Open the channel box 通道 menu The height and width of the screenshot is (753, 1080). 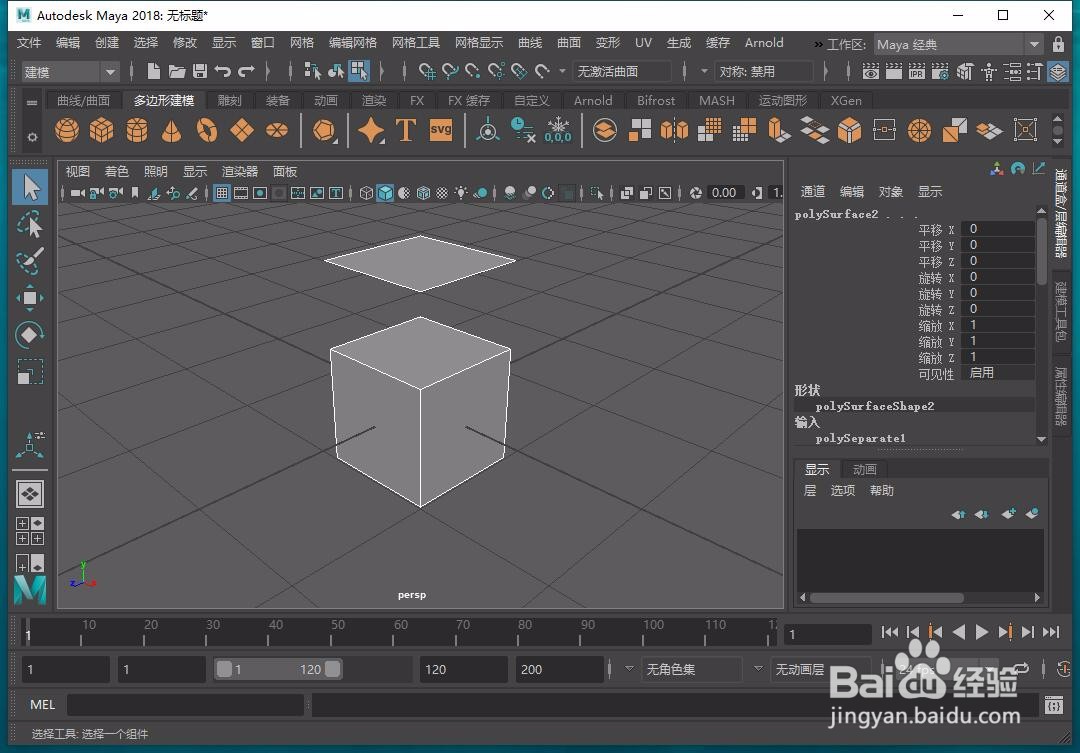pyautogui.click(x=813, y=192)
